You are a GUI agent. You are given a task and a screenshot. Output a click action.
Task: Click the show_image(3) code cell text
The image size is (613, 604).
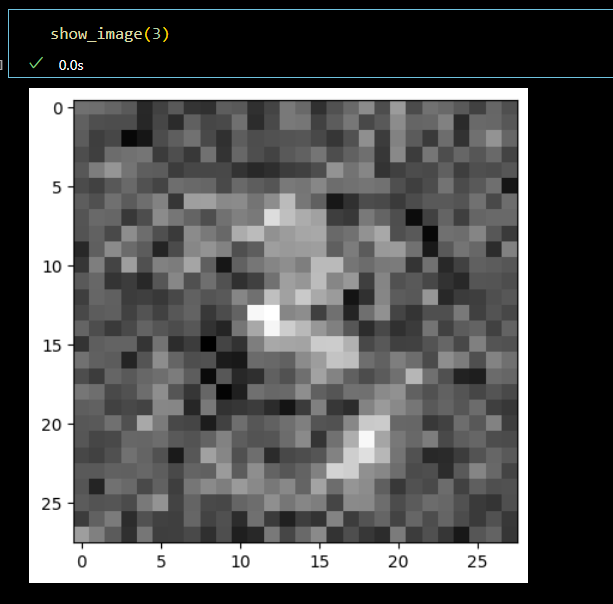click(x=110, y=34)
